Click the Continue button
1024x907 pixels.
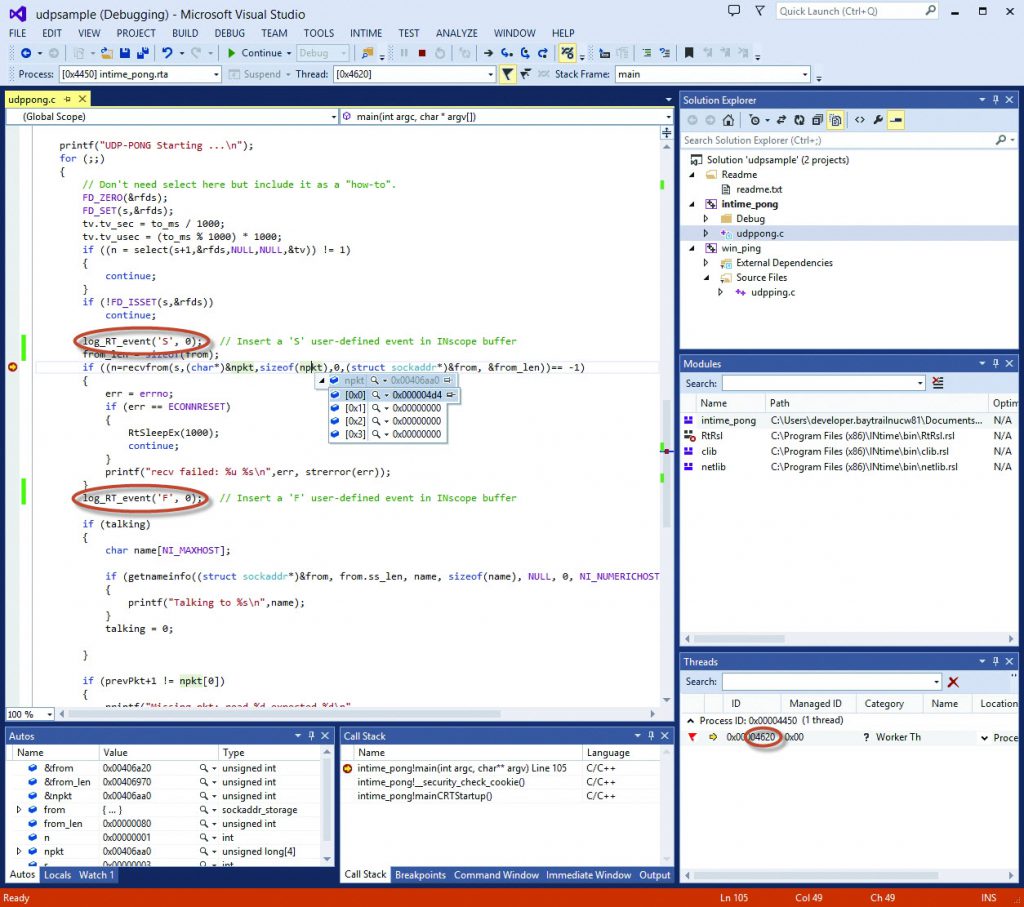255,53
